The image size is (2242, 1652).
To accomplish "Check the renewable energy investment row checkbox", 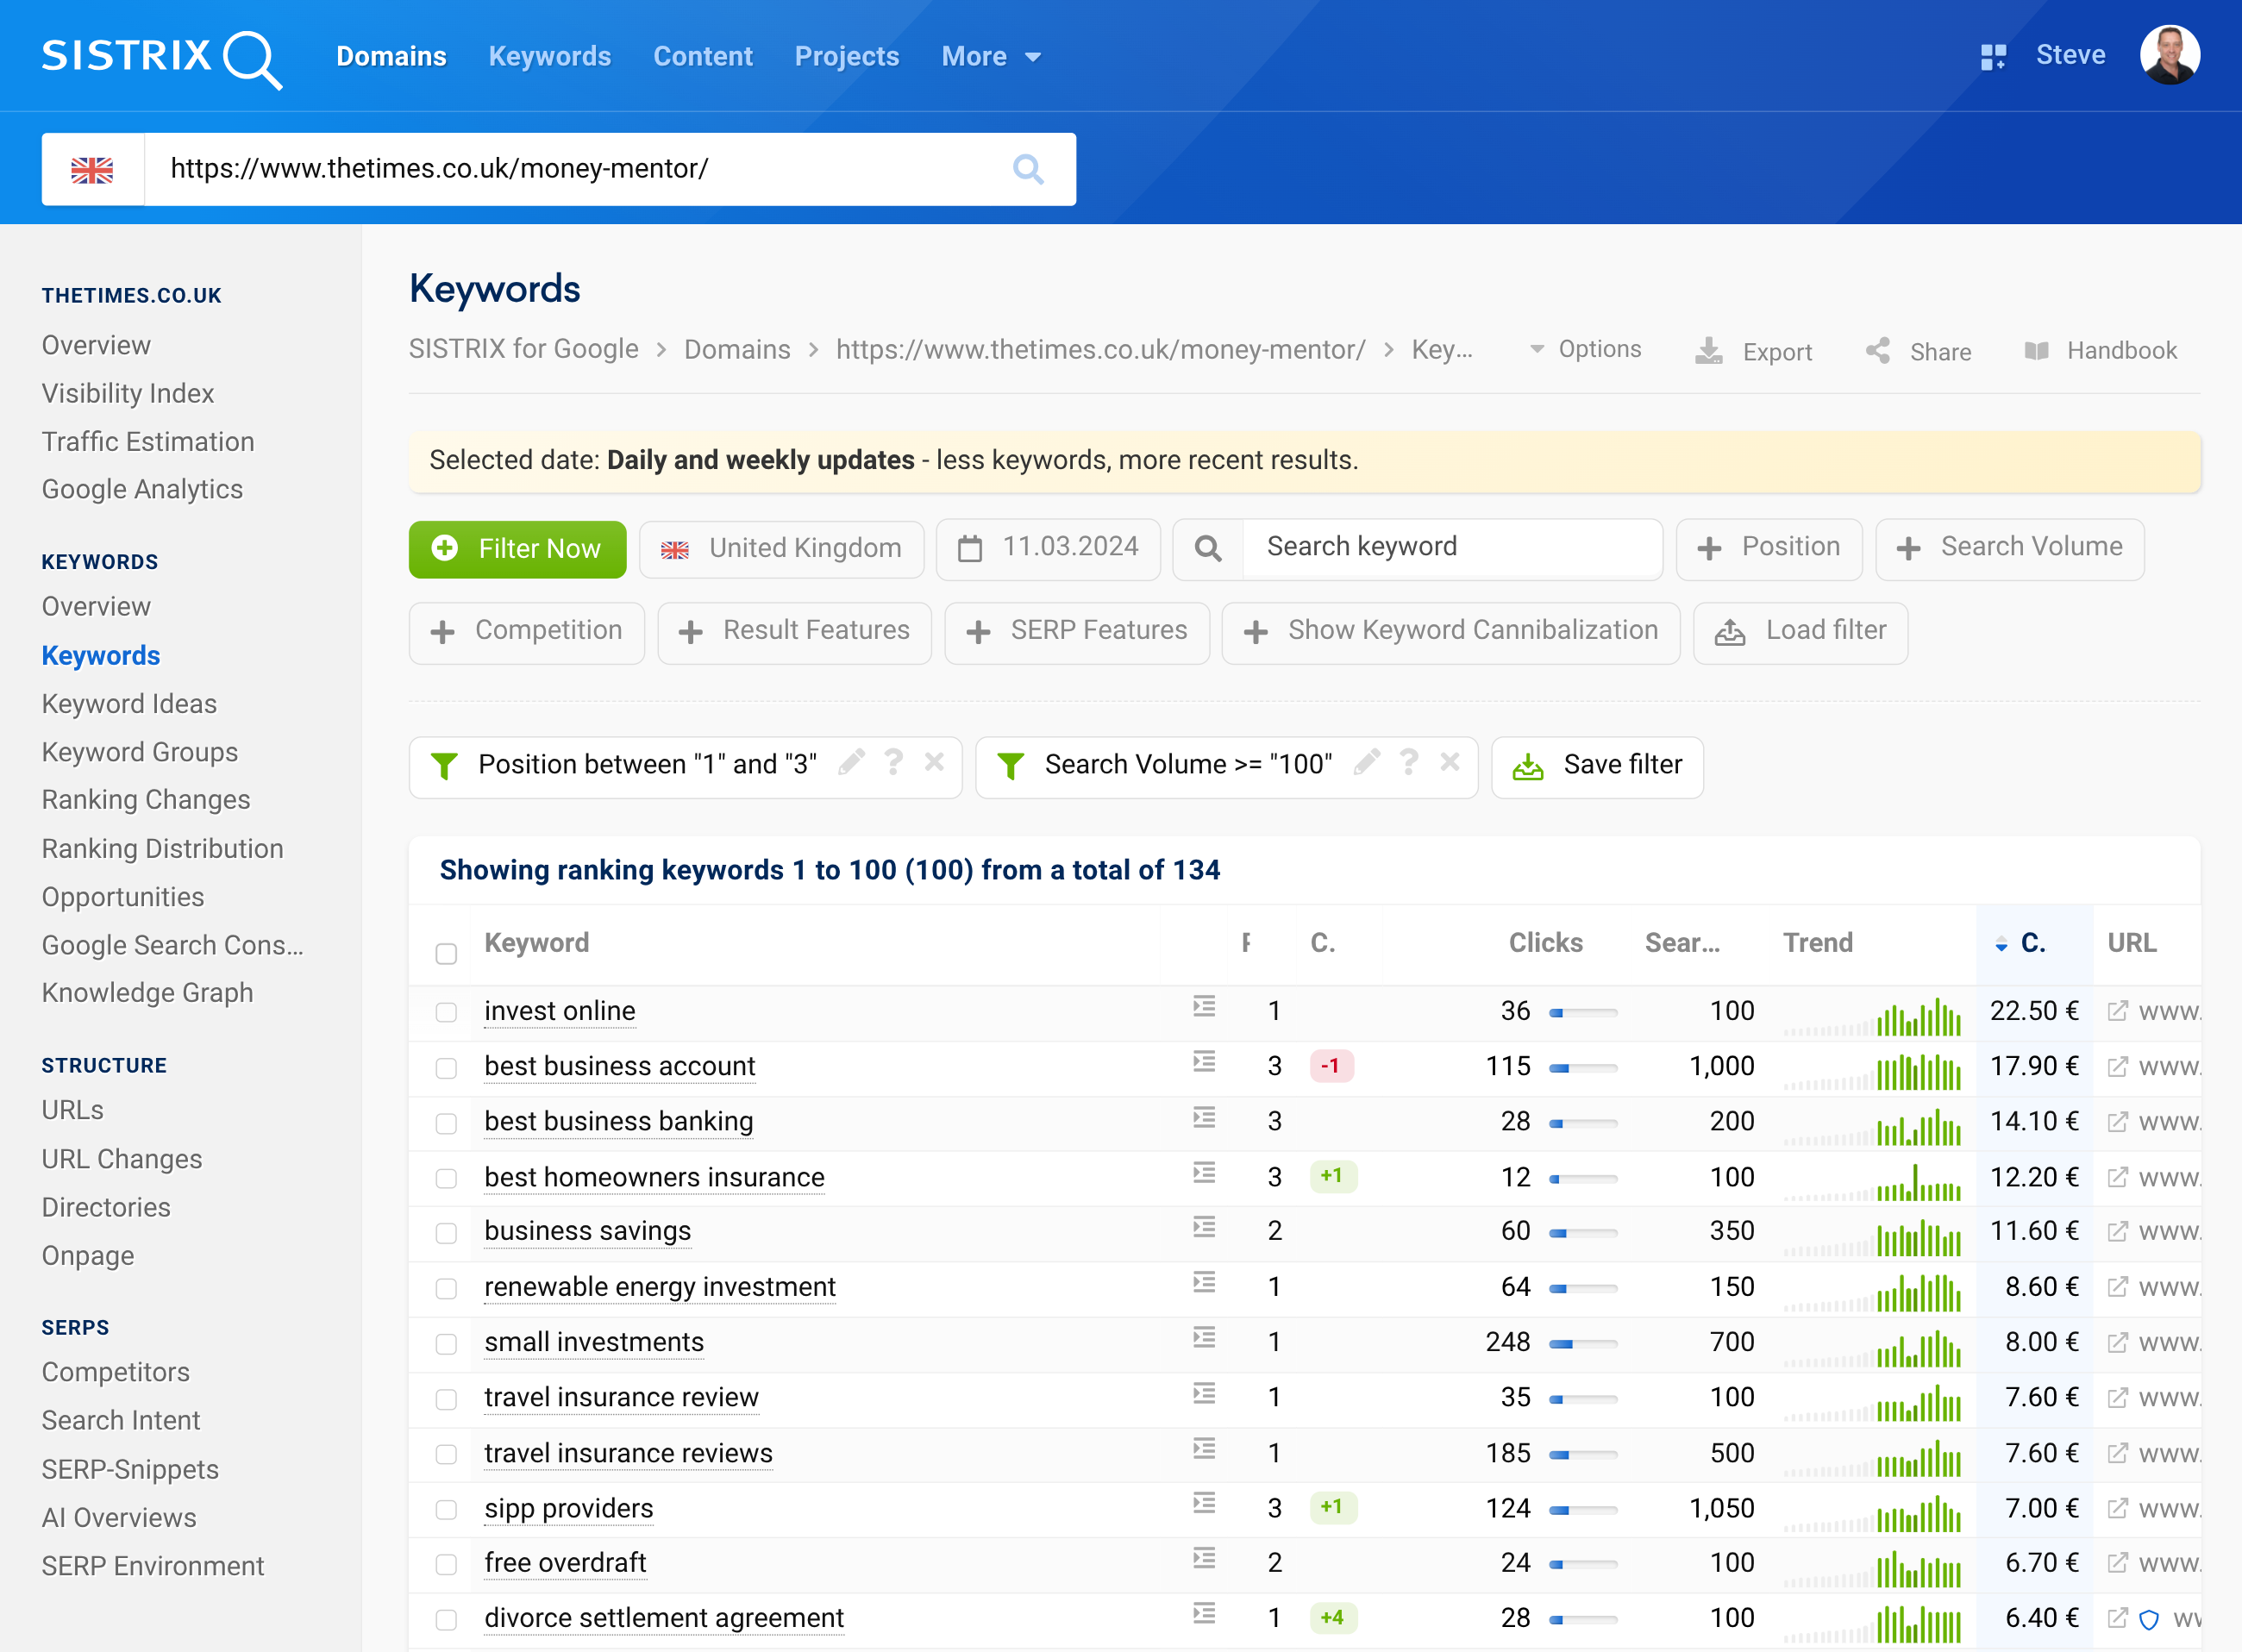I will 446,1288.
